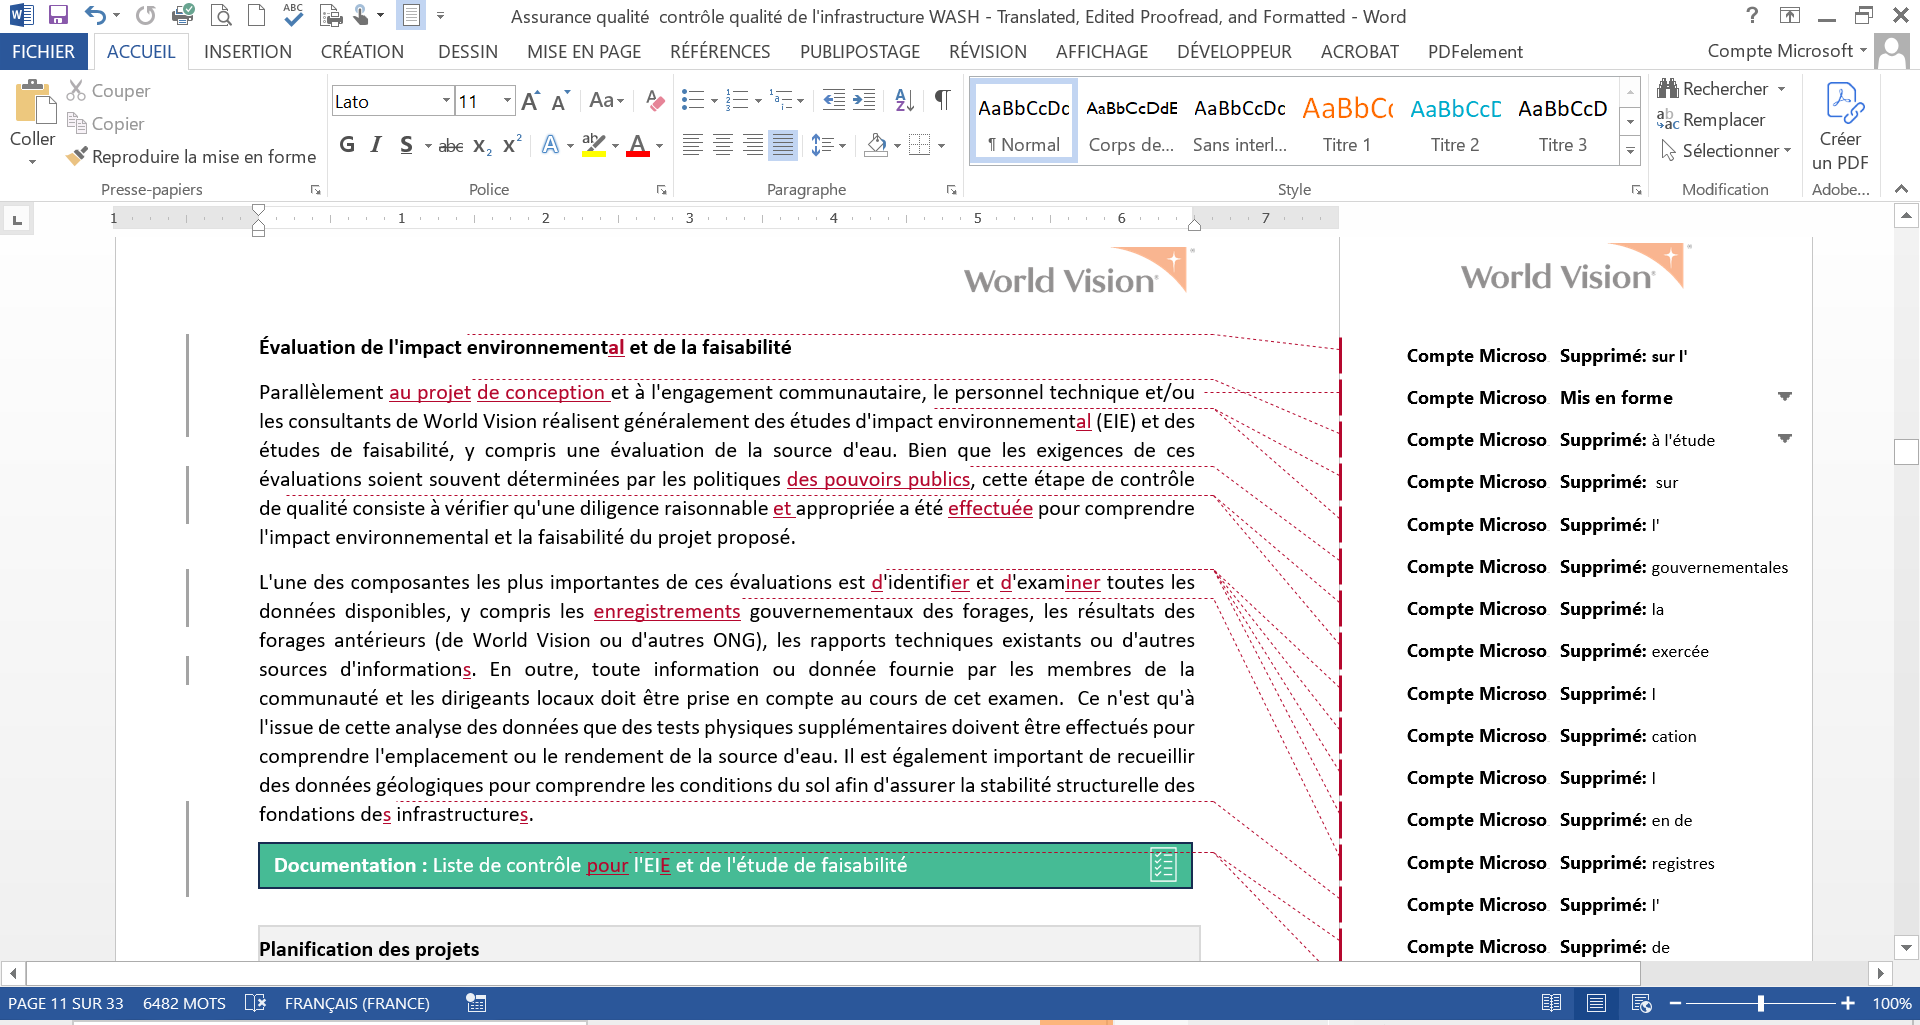The width and height of the screenshot is (1920, 1025).
Task: Open the change case Aa dropdown
Action: coord(606,101)
